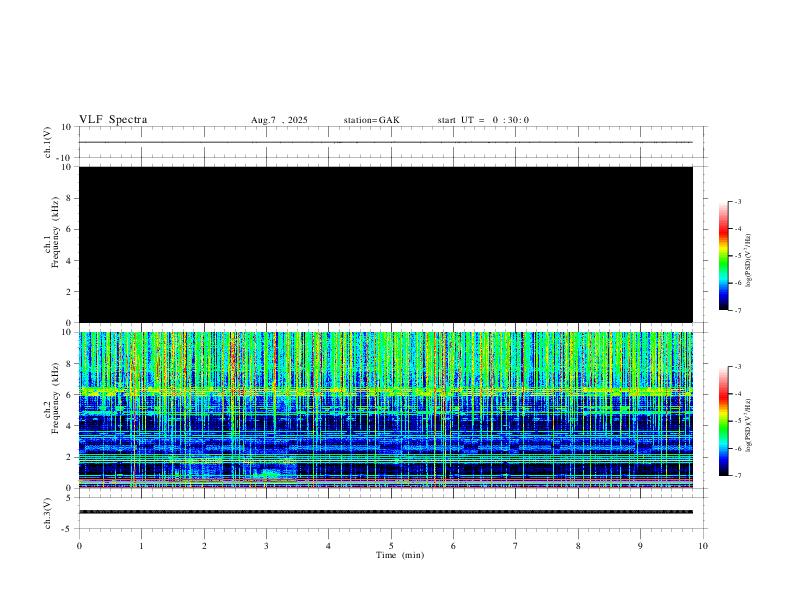Click time axis tick label "7"
Screen dimensions: 792x612
click(x=516, y=546)
